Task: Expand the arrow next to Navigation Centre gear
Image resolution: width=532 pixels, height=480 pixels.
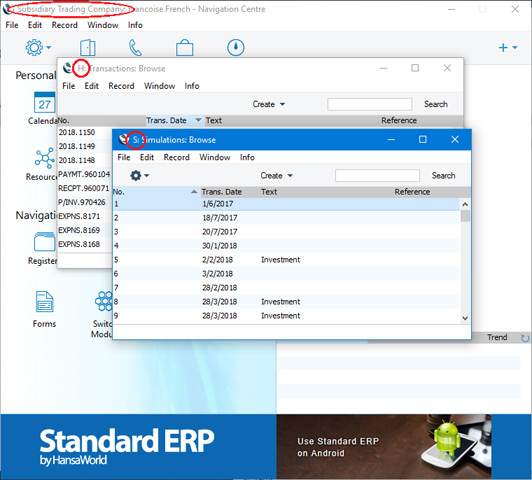Action: click(49, 47)
